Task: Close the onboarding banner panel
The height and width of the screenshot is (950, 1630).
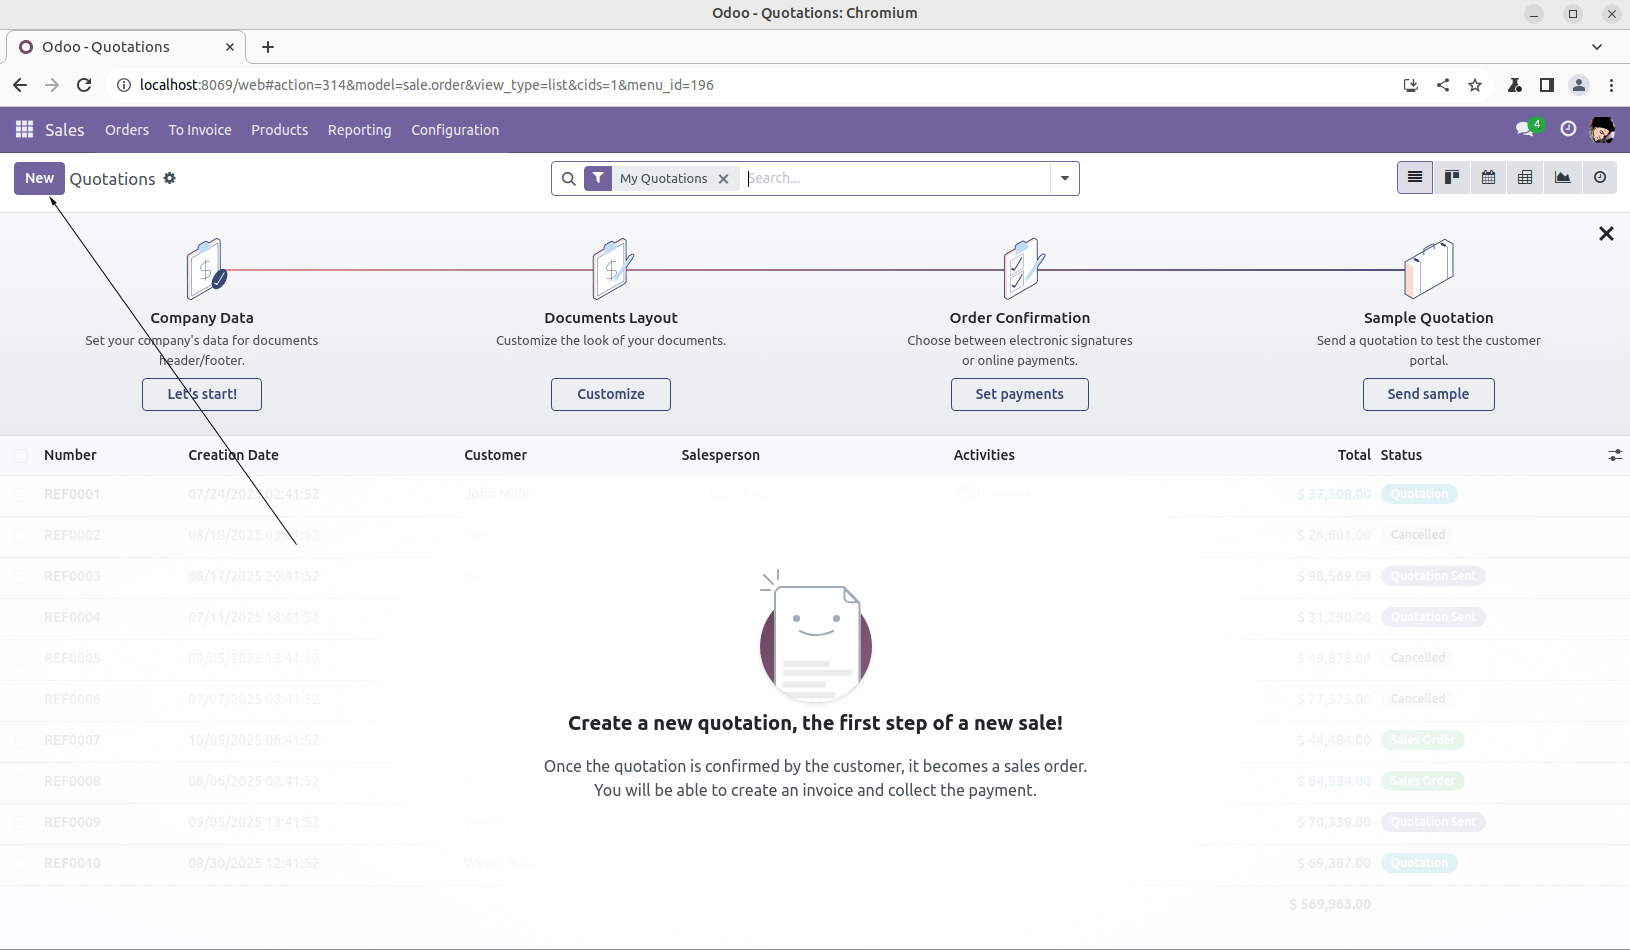Action: coord(1606,234)
